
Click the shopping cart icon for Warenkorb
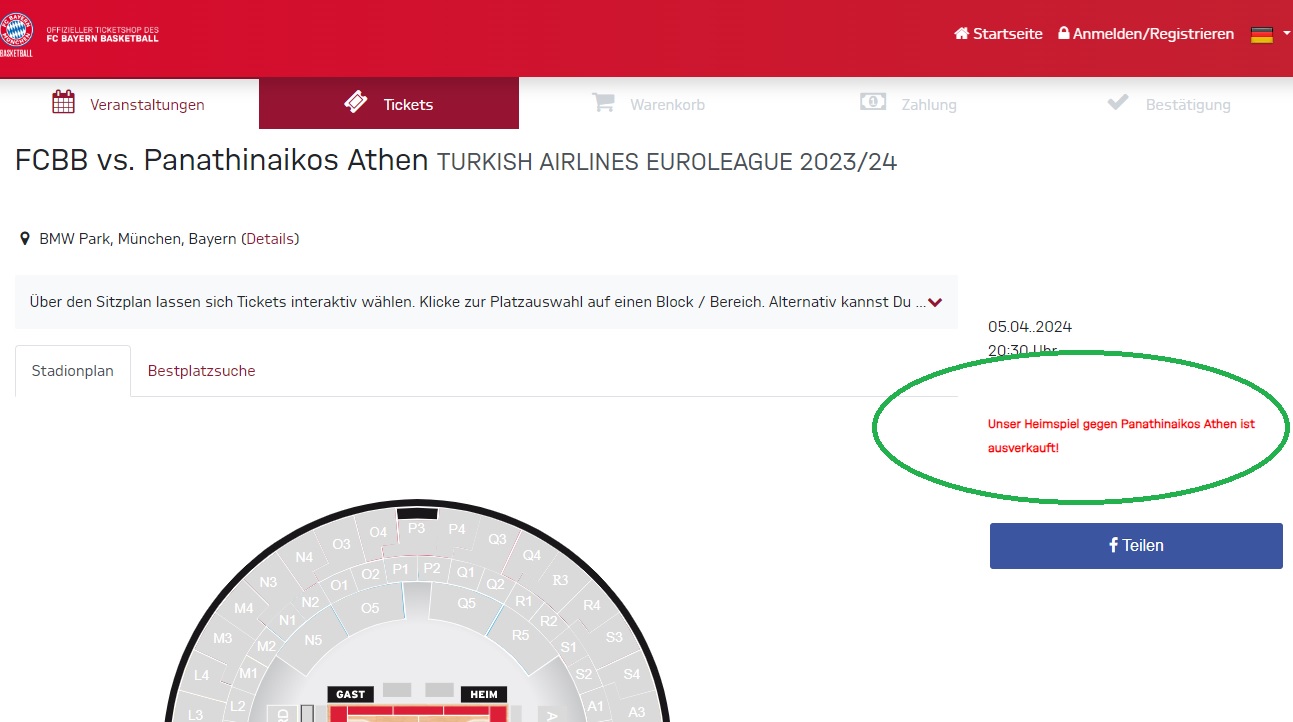click(602, 102)
